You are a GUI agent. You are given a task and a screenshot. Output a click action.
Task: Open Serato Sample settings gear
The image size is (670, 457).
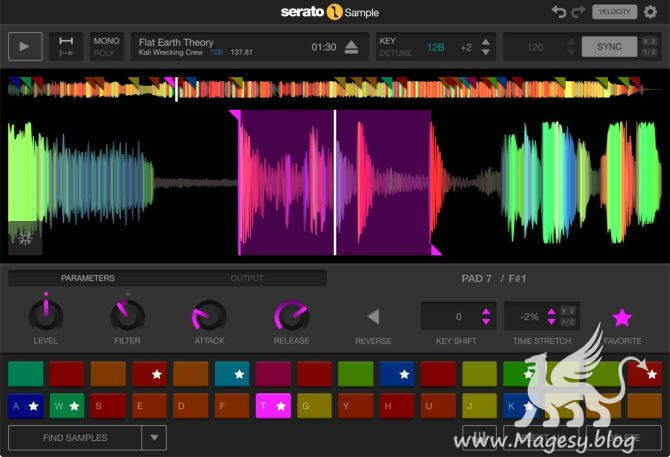[x=650, y=12]
